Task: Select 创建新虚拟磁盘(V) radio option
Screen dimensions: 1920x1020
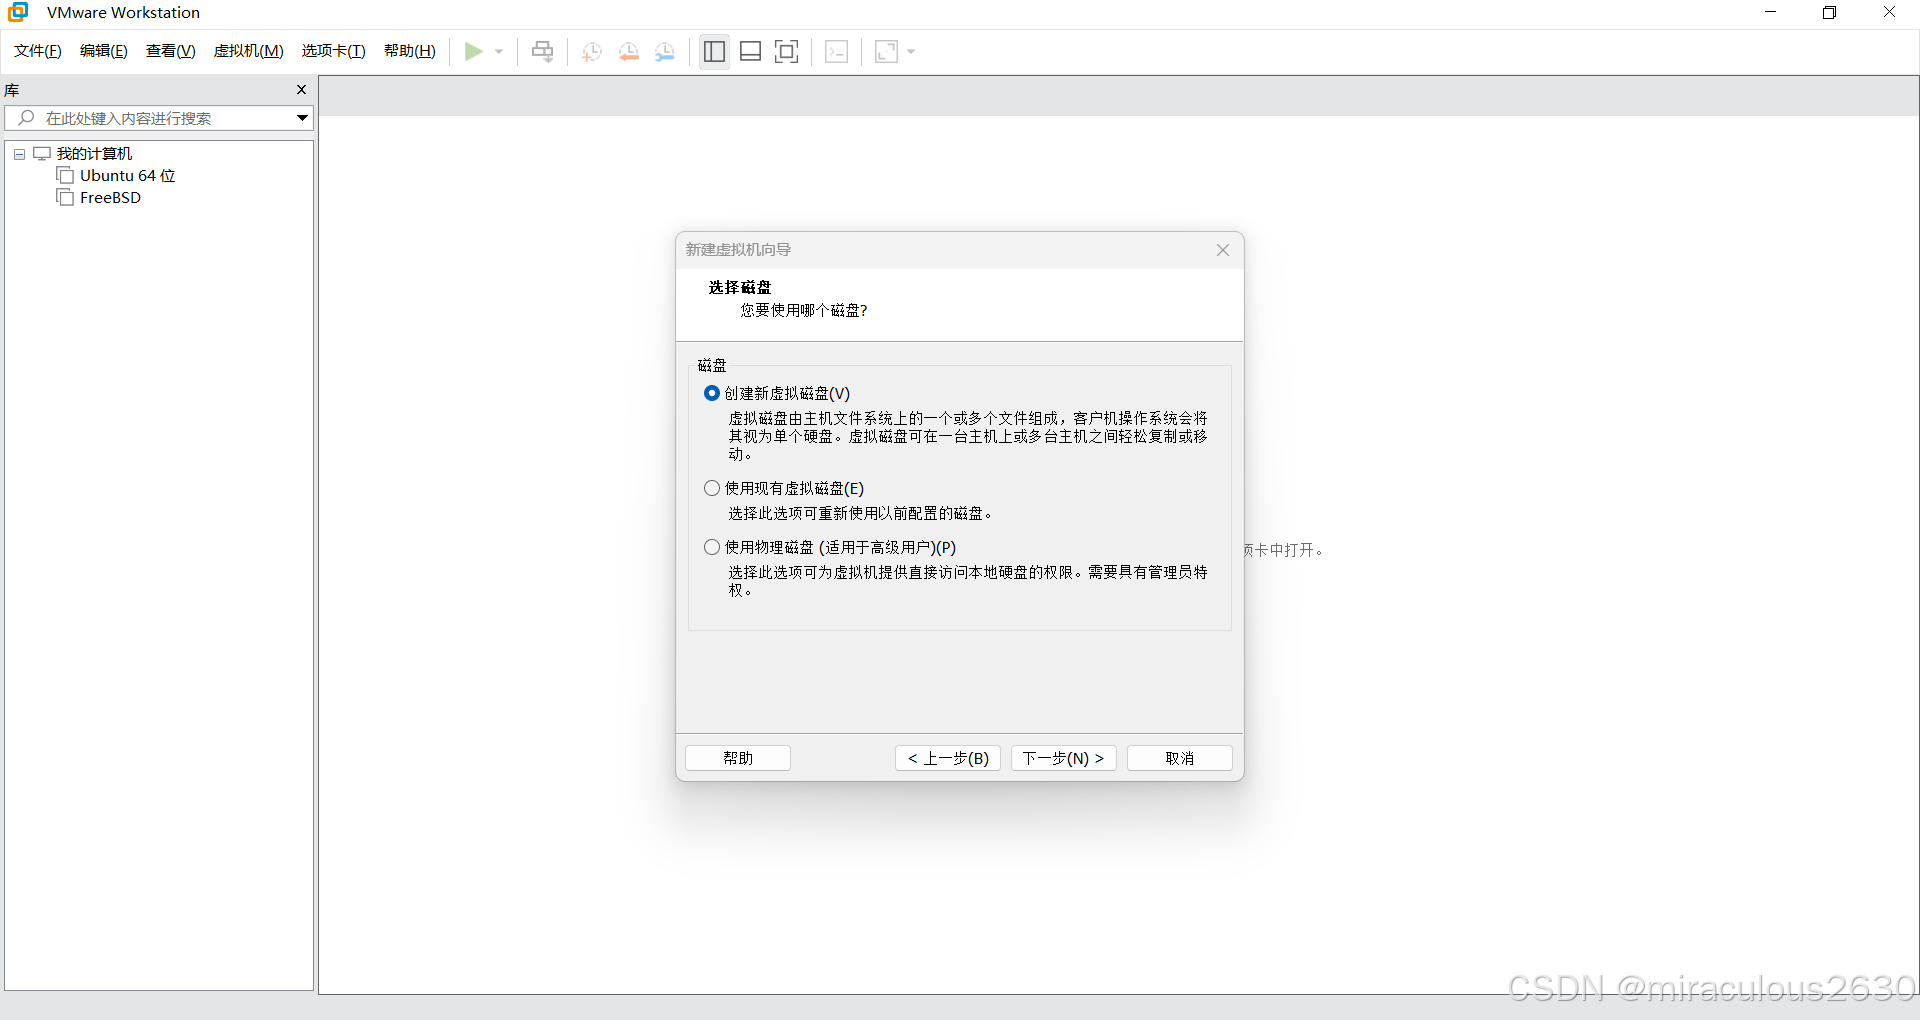Action: (712, 393)
